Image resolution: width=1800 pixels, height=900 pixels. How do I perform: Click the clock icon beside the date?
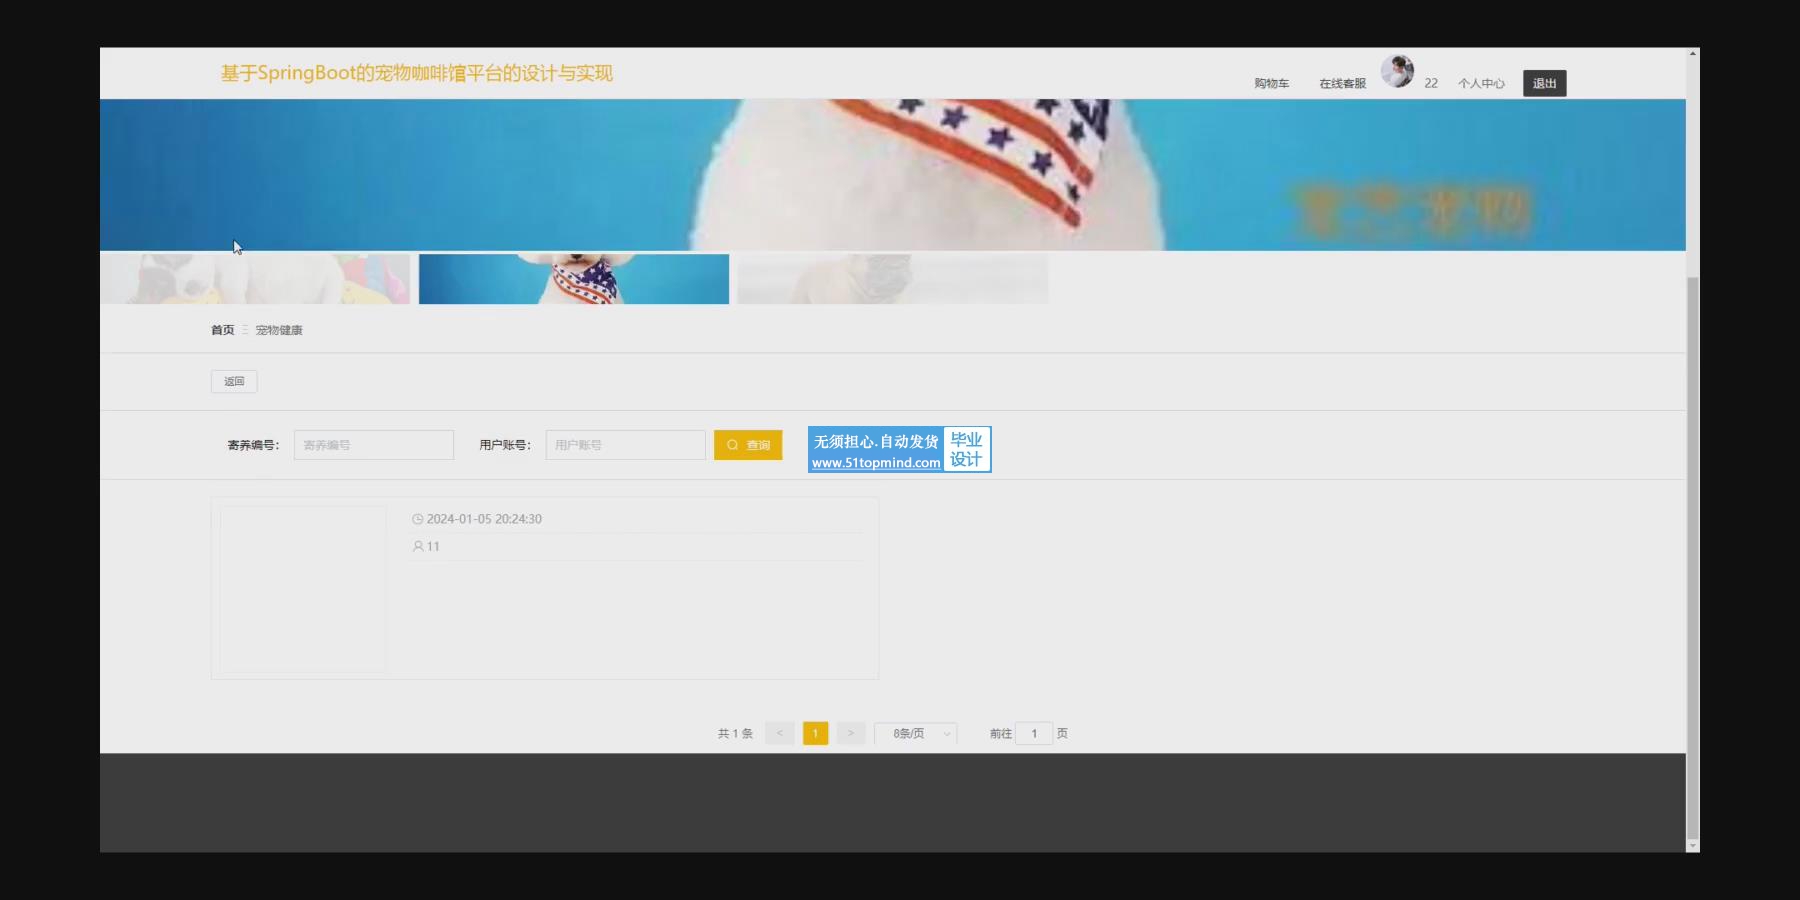click(x=418, y=519)
